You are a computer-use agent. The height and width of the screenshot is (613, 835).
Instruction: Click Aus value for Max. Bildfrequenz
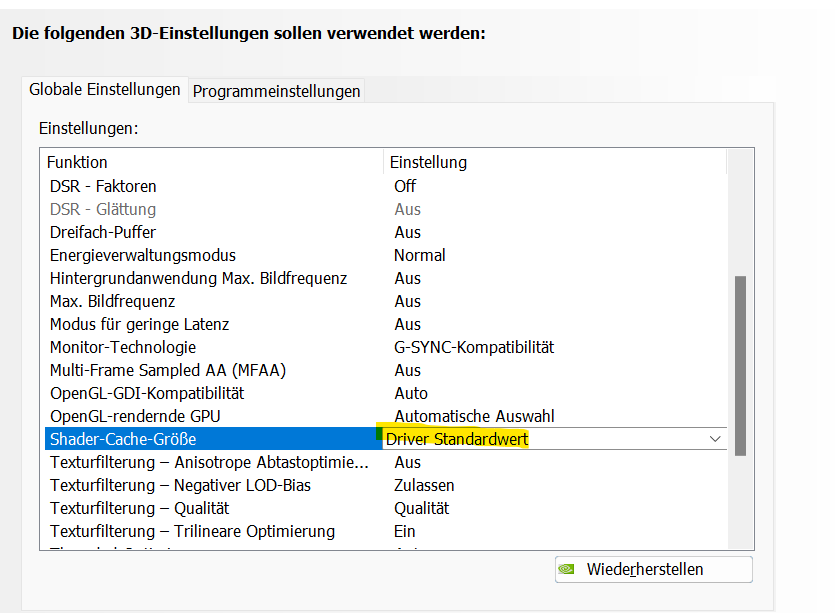(x=407, y=301)
